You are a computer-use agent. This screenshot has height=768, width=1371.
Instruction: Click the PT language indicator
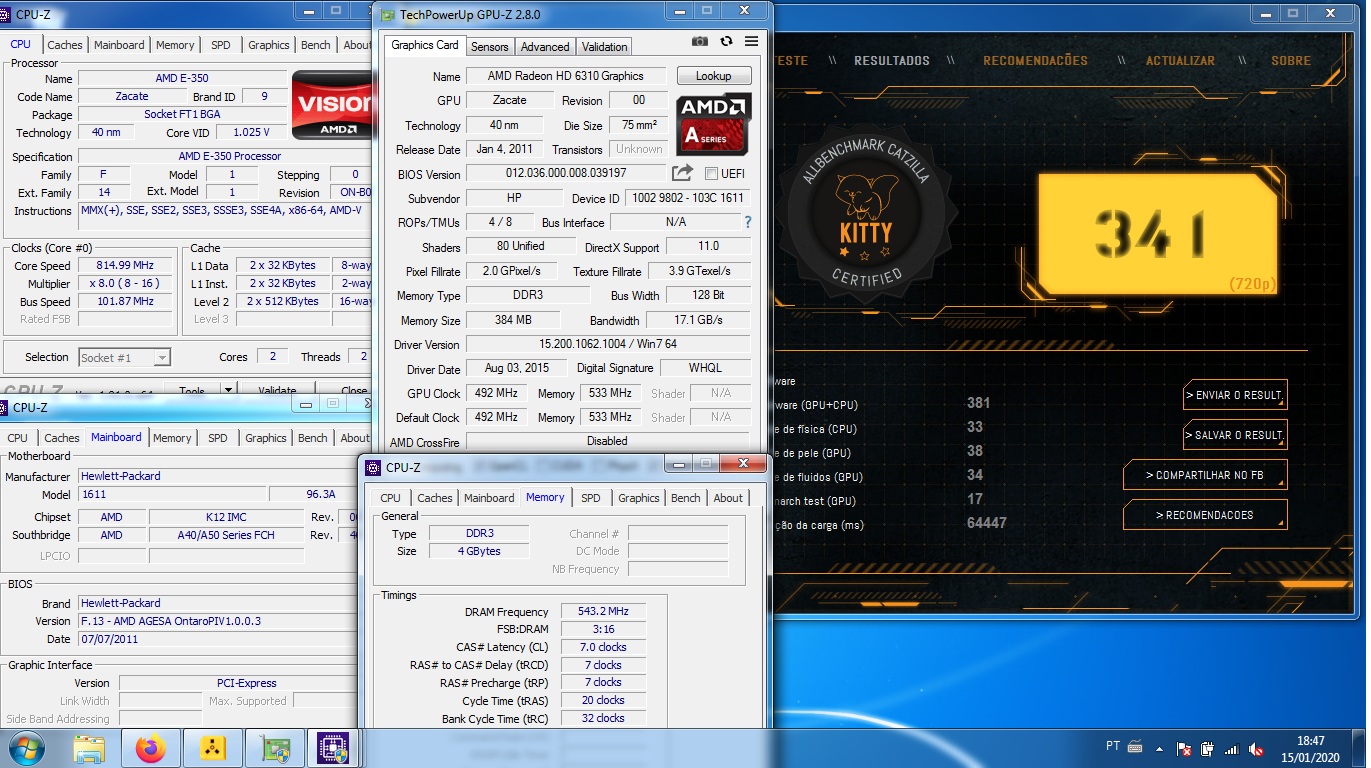pos(1113,747)
